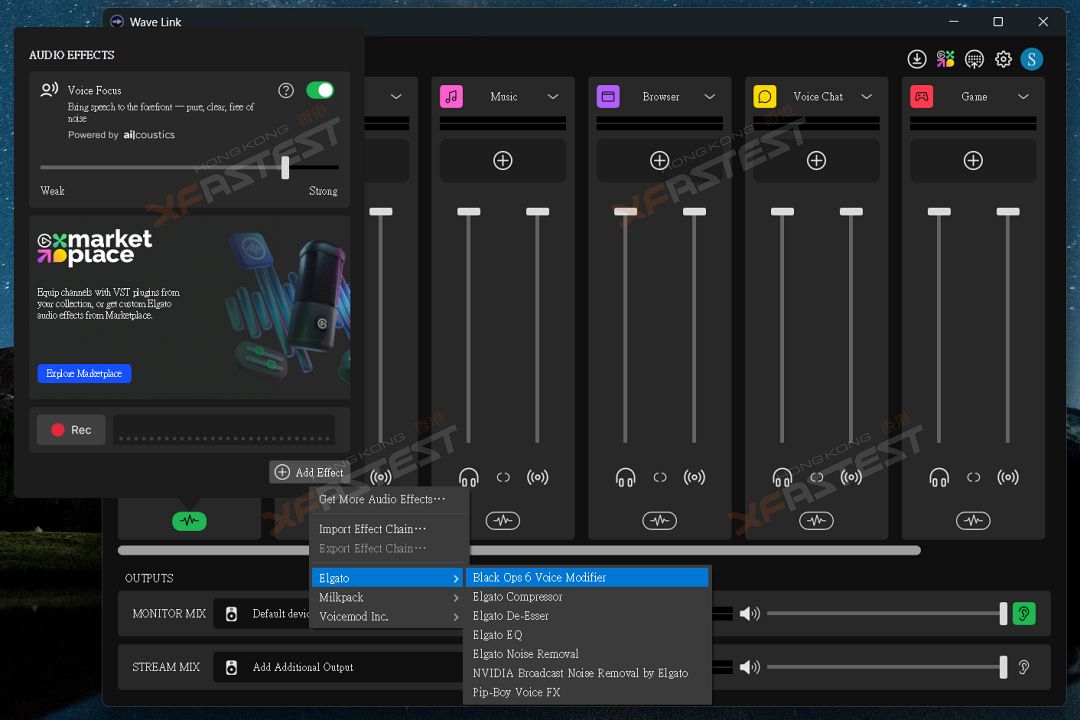
Task: Open the user profile S avatar
Action: pos(1031,59)
